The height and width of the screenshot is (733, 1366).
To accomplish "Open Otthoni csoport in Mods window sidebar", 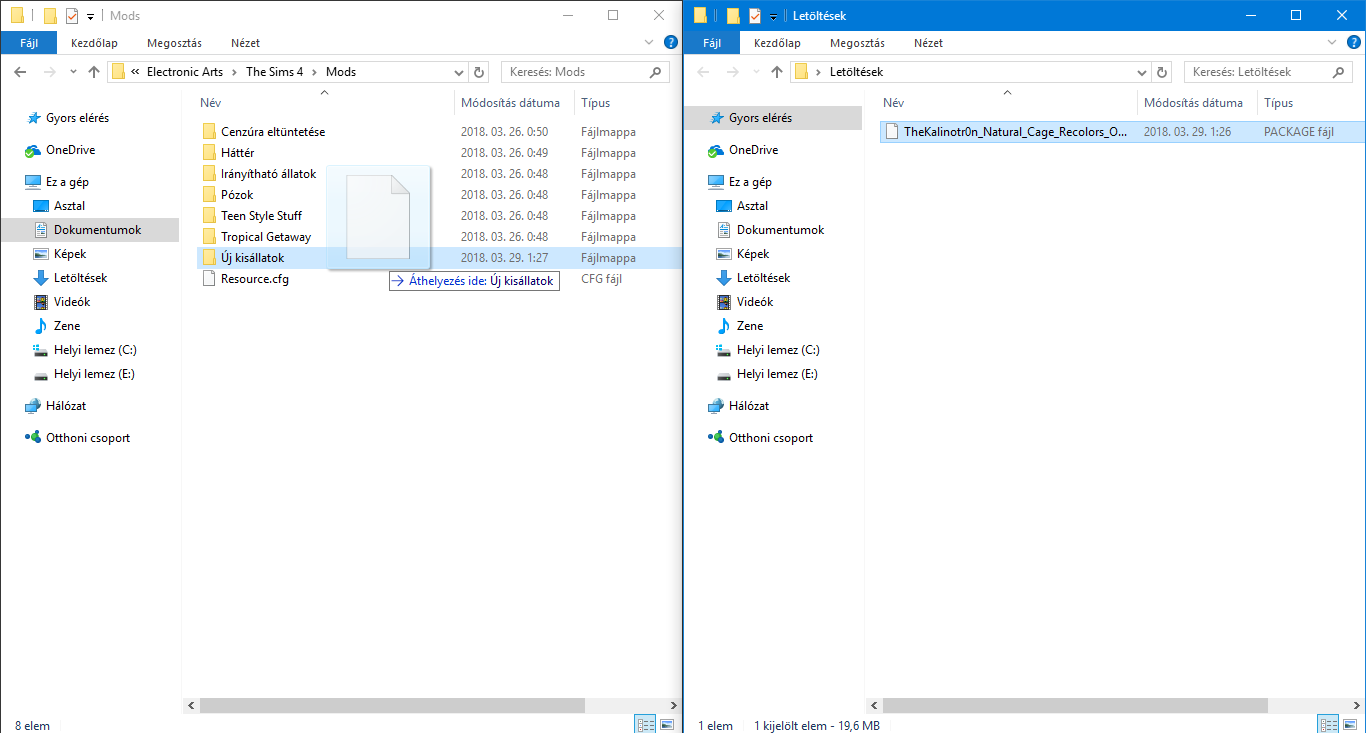I will [x=88, y=438].
